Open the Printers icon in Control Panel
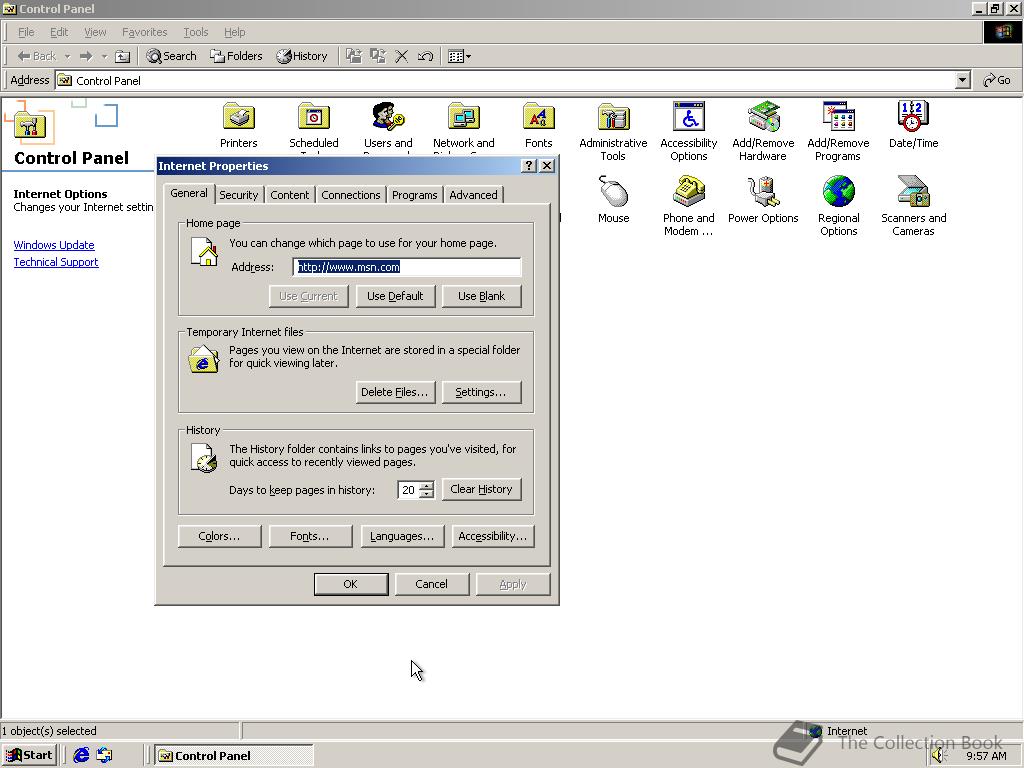Screen dimensions: 1024x768 tap(238, 125)
